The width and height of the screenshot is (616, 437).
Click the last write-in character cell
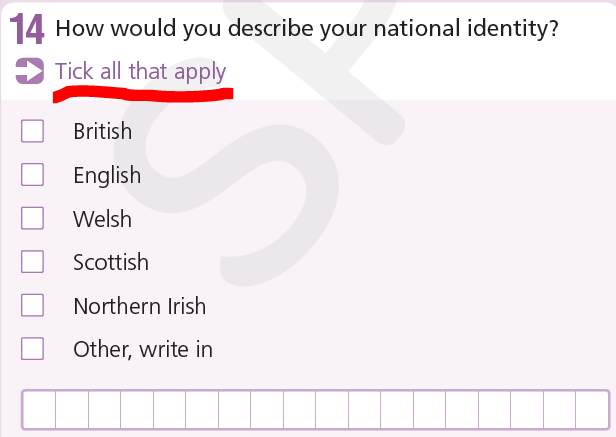click(x=592, y=409)
